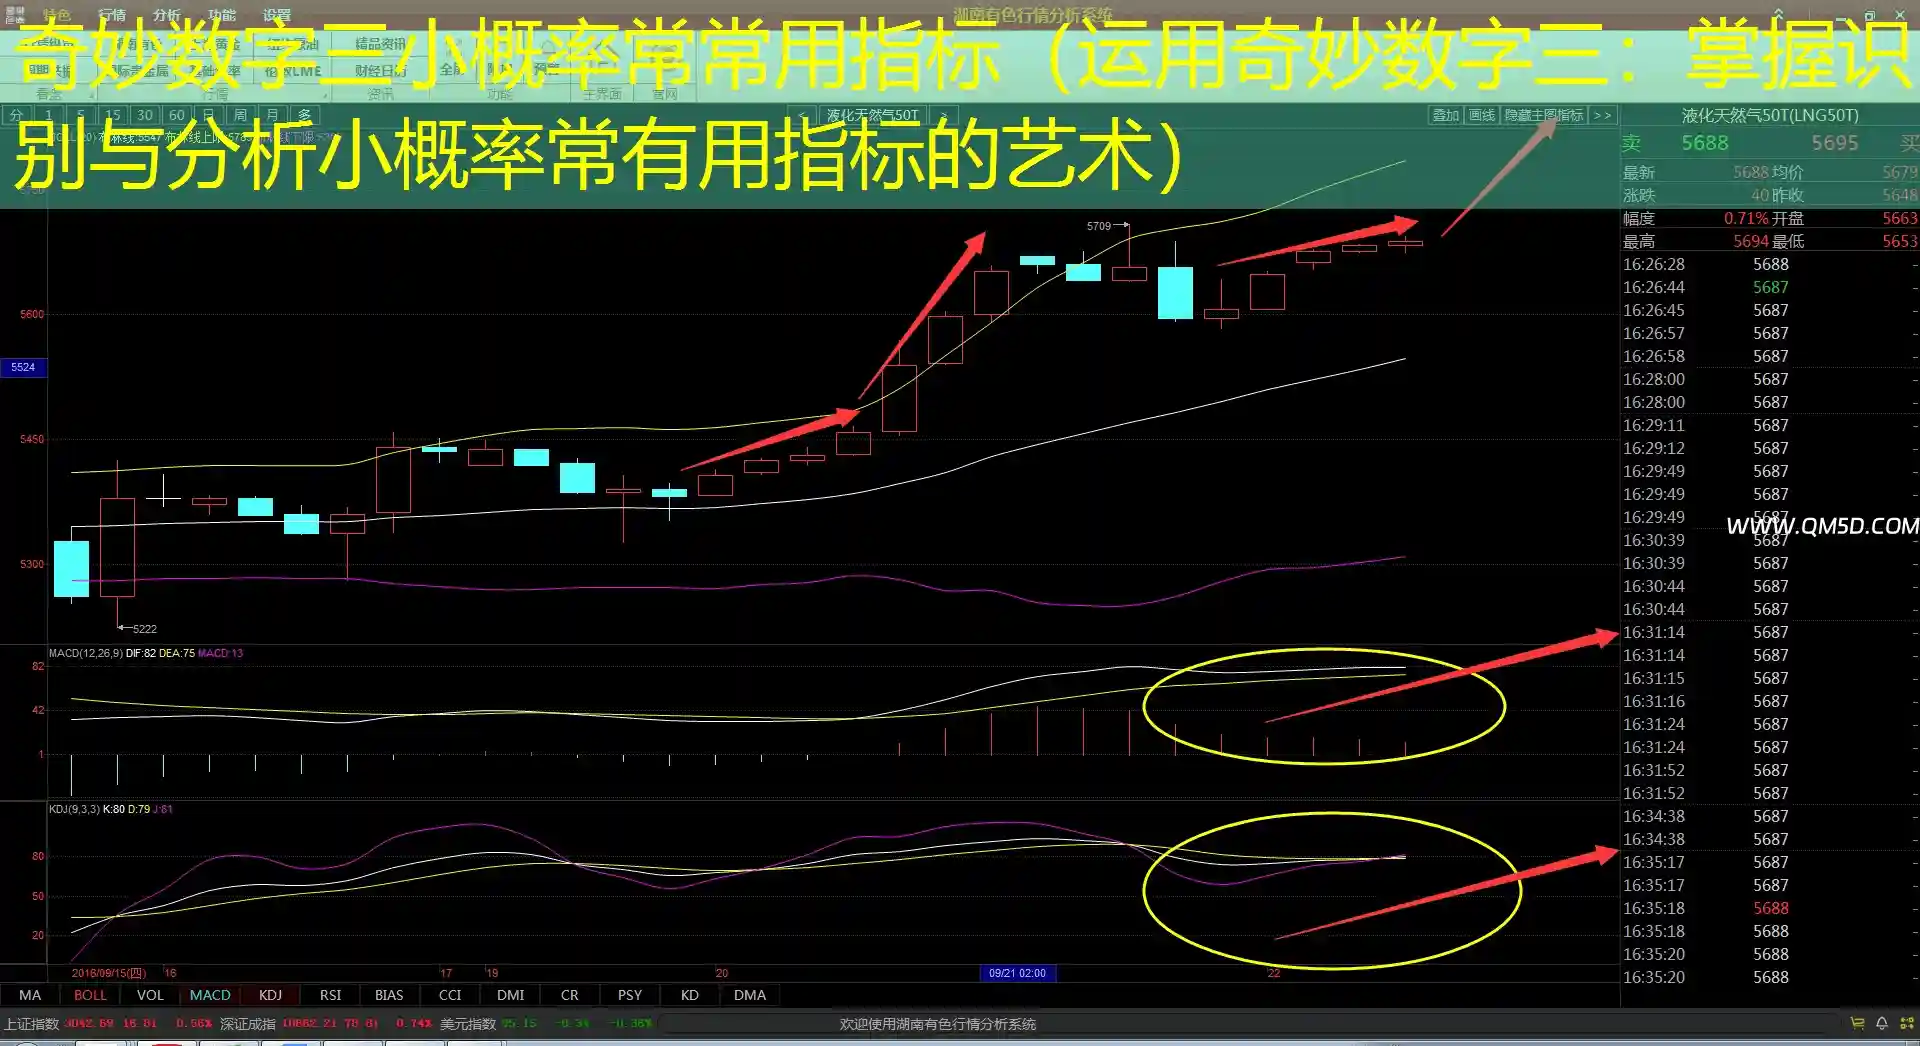Click the MACD(12,26,9) parameter label
This screenshot has height=1046, width=1920.
tap(86, 653)
